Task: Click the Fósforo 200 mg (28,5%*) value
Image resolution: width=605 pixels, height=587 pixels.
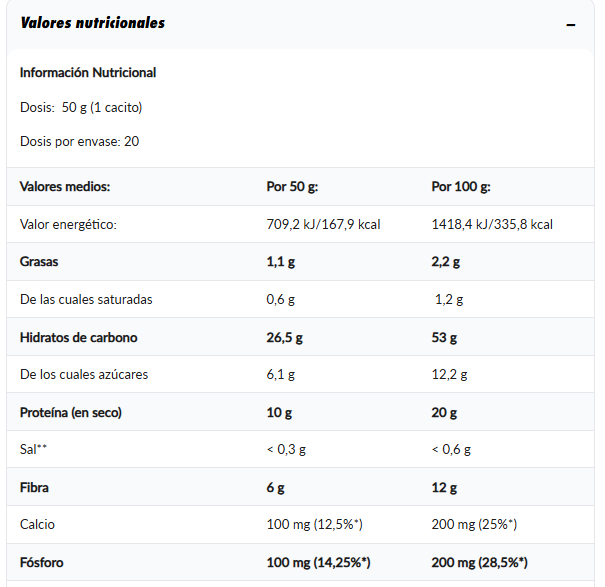Action: tap(479, 562)
